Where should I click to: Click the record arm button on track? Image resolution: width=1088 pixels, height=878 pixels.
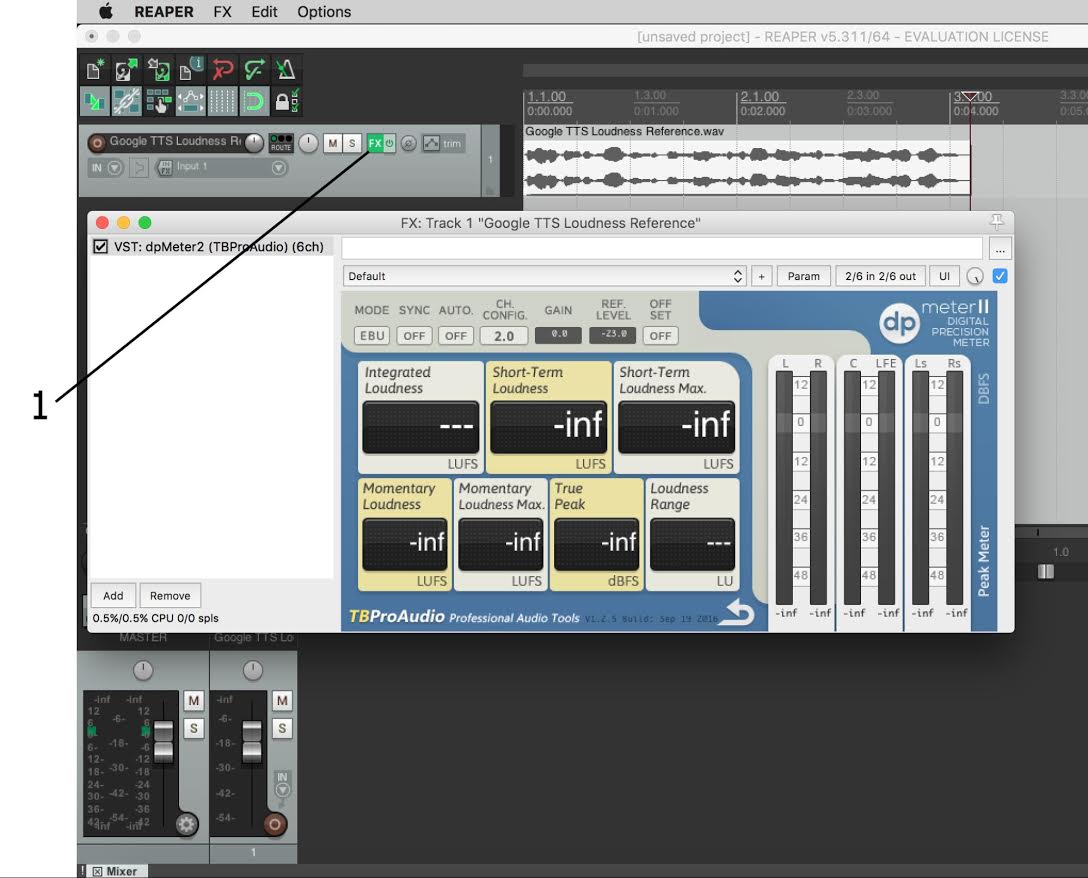(98, 143)
